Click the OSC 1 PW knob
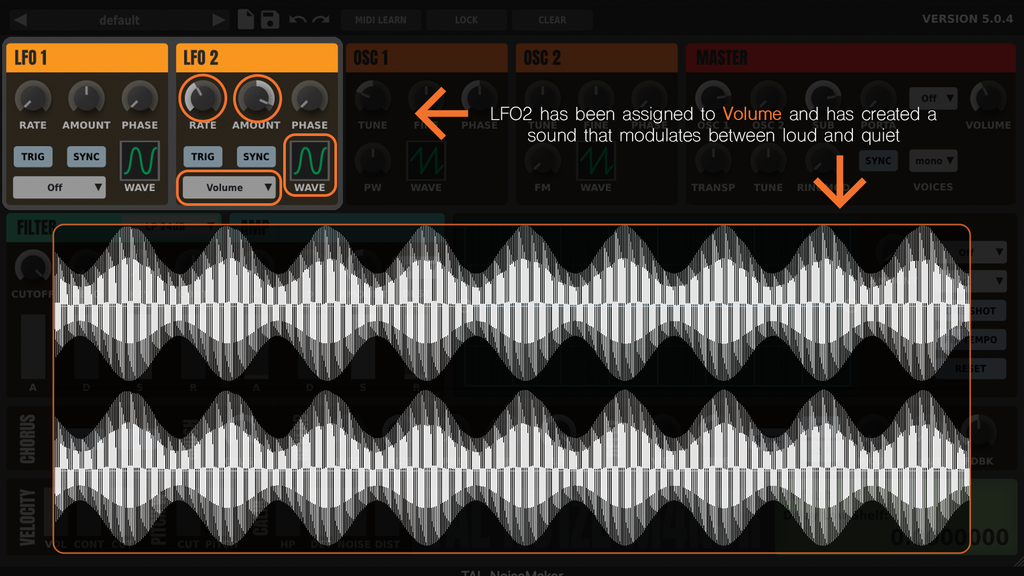Image resolution: width=1024 pixels, height=576 pixels. (372, 161)
